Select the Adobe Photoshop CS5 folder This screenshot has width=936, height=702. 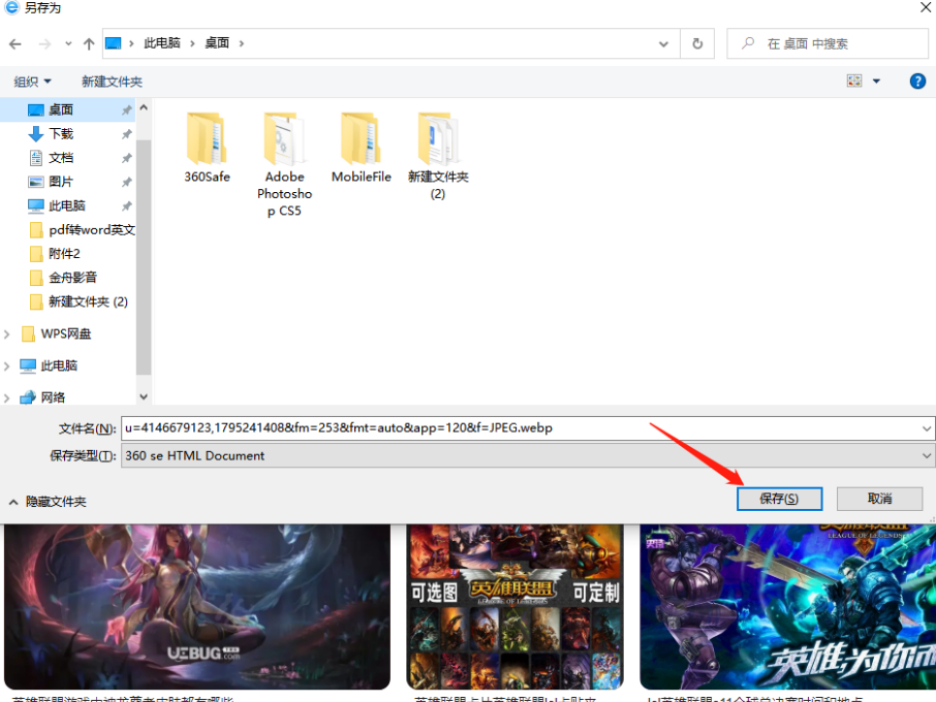point(284,164)
